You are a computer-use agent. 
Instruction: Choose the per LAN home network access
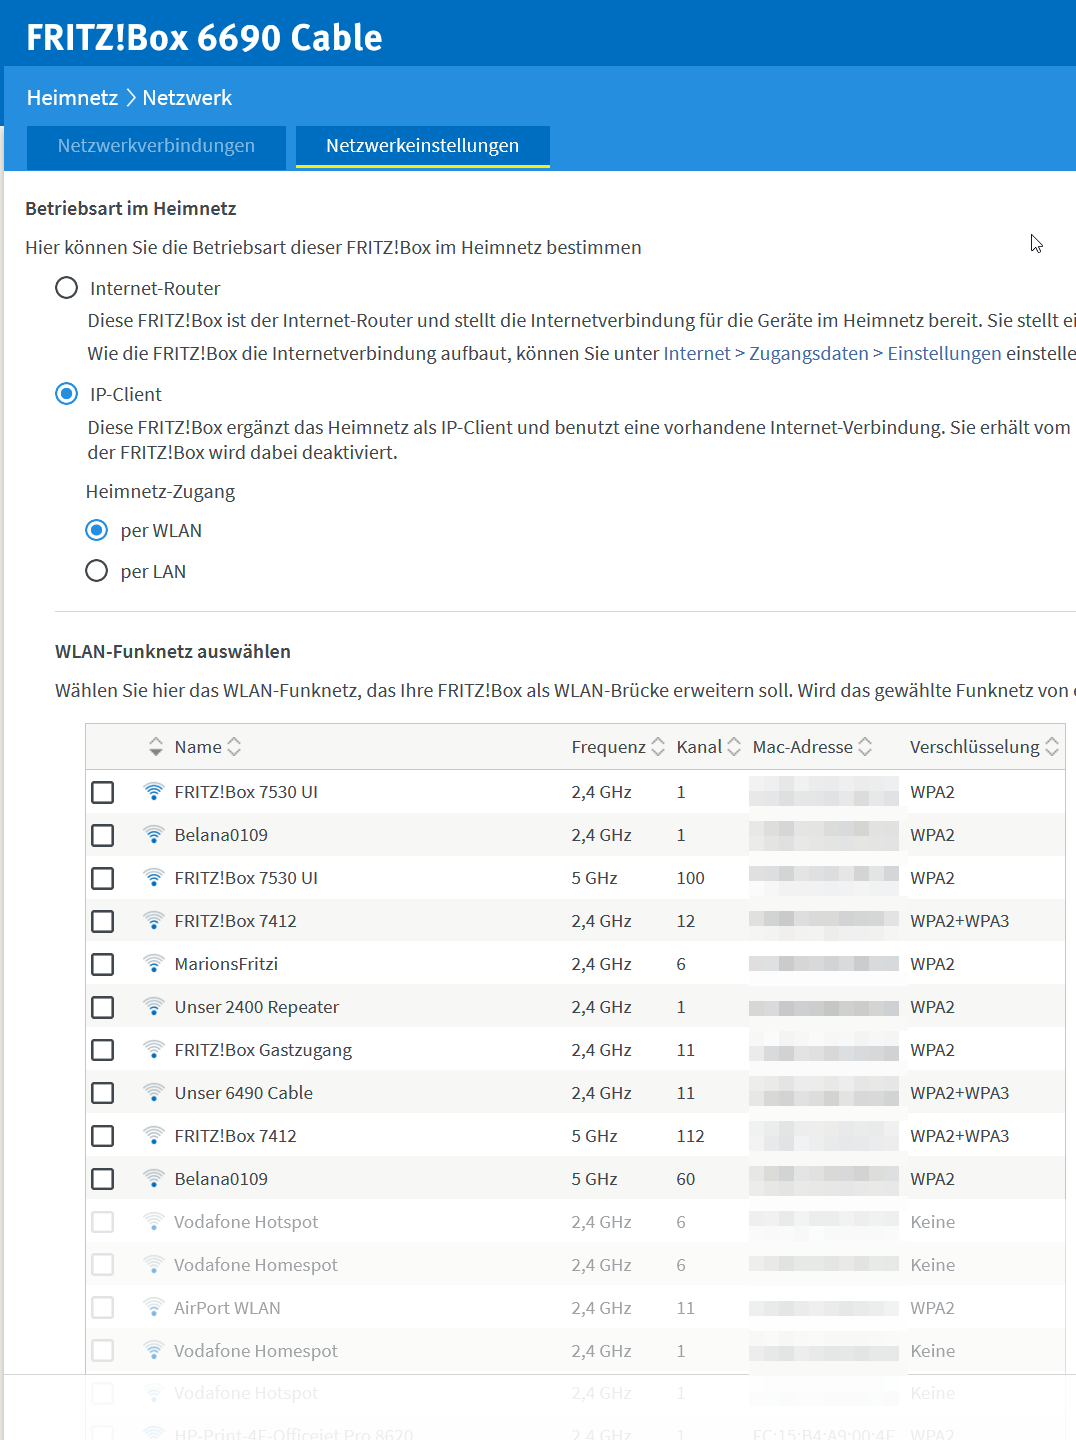point(97,571)
